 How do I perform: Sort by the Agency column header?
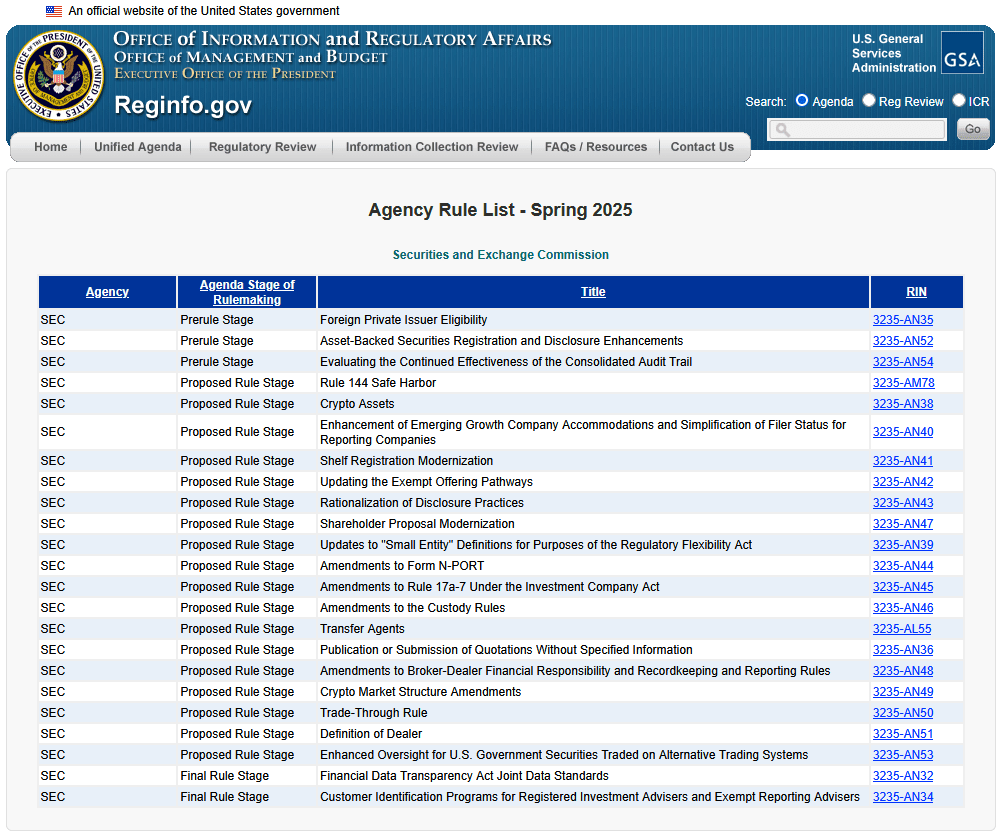pos(108,292)
